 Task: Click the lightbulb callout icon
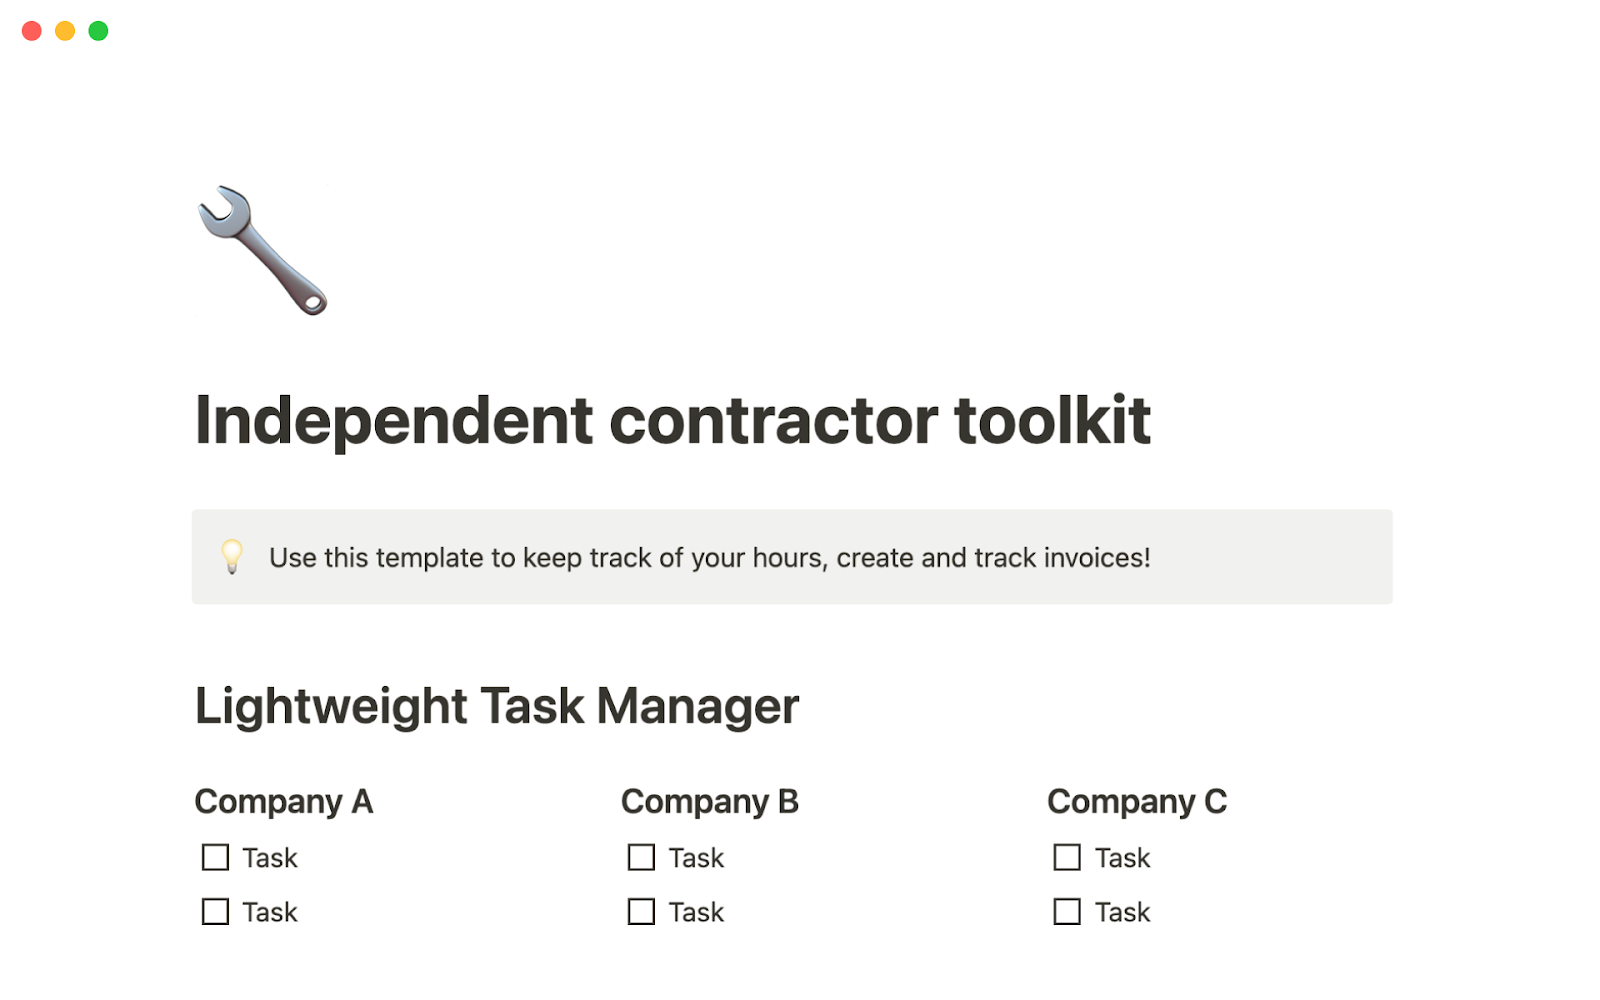click(232, 556)
